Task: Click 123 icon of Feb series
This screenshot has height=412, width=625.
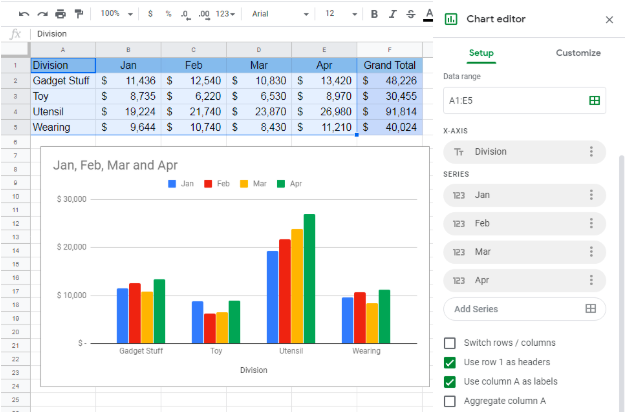Action: tap(459, 224)
